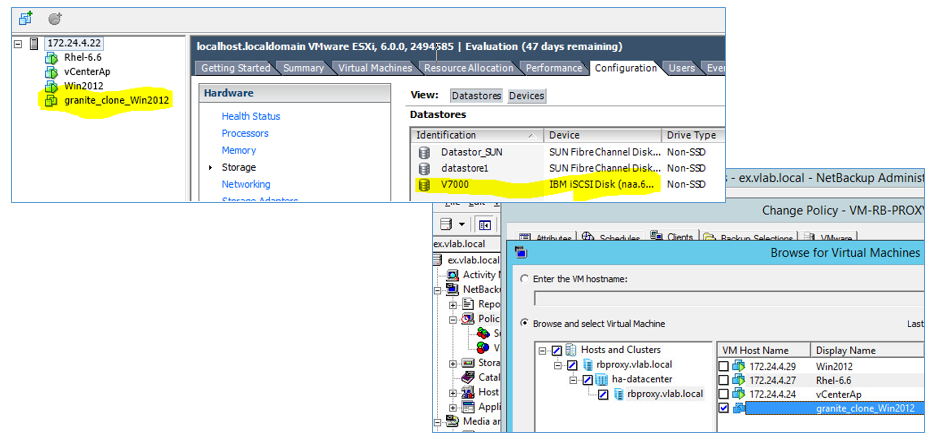Click the VM icon in the 172.24.4.27 row

click(x=738, y=380)
